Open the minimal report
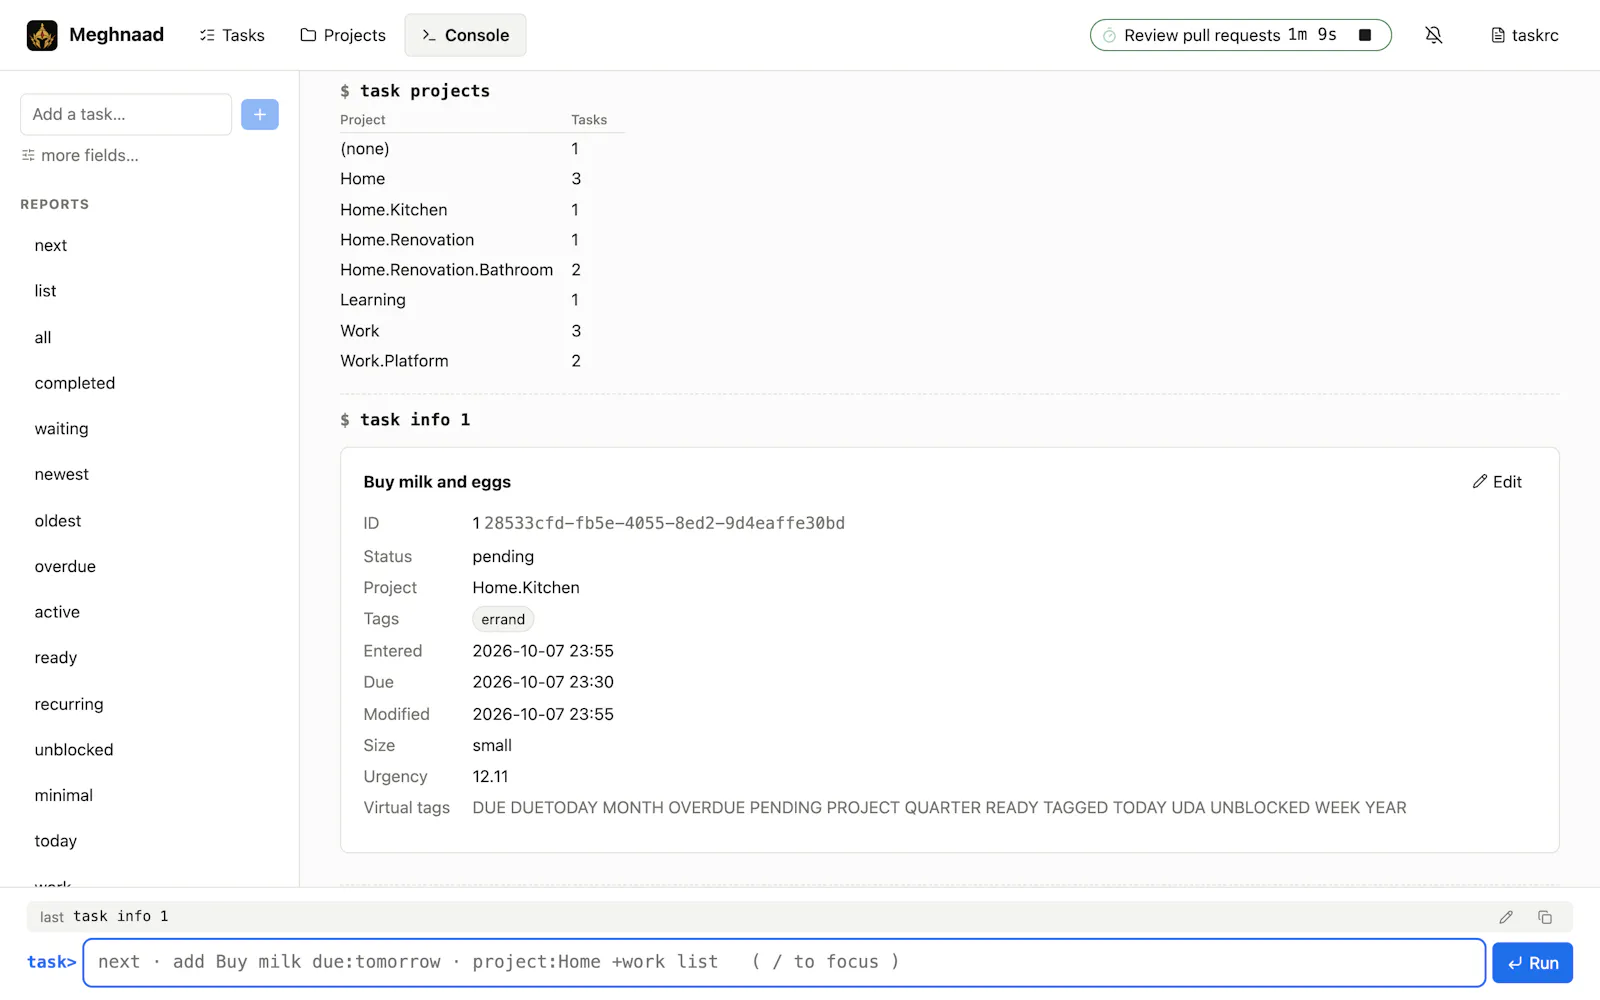The image size is (1600, 1000). [64, 795]
